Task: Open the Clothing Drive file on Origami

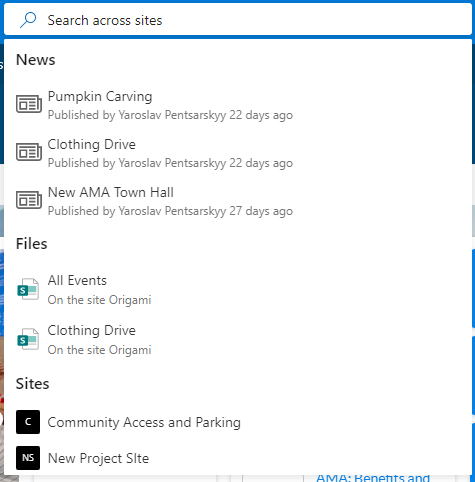Action: [x=92, y=331]
